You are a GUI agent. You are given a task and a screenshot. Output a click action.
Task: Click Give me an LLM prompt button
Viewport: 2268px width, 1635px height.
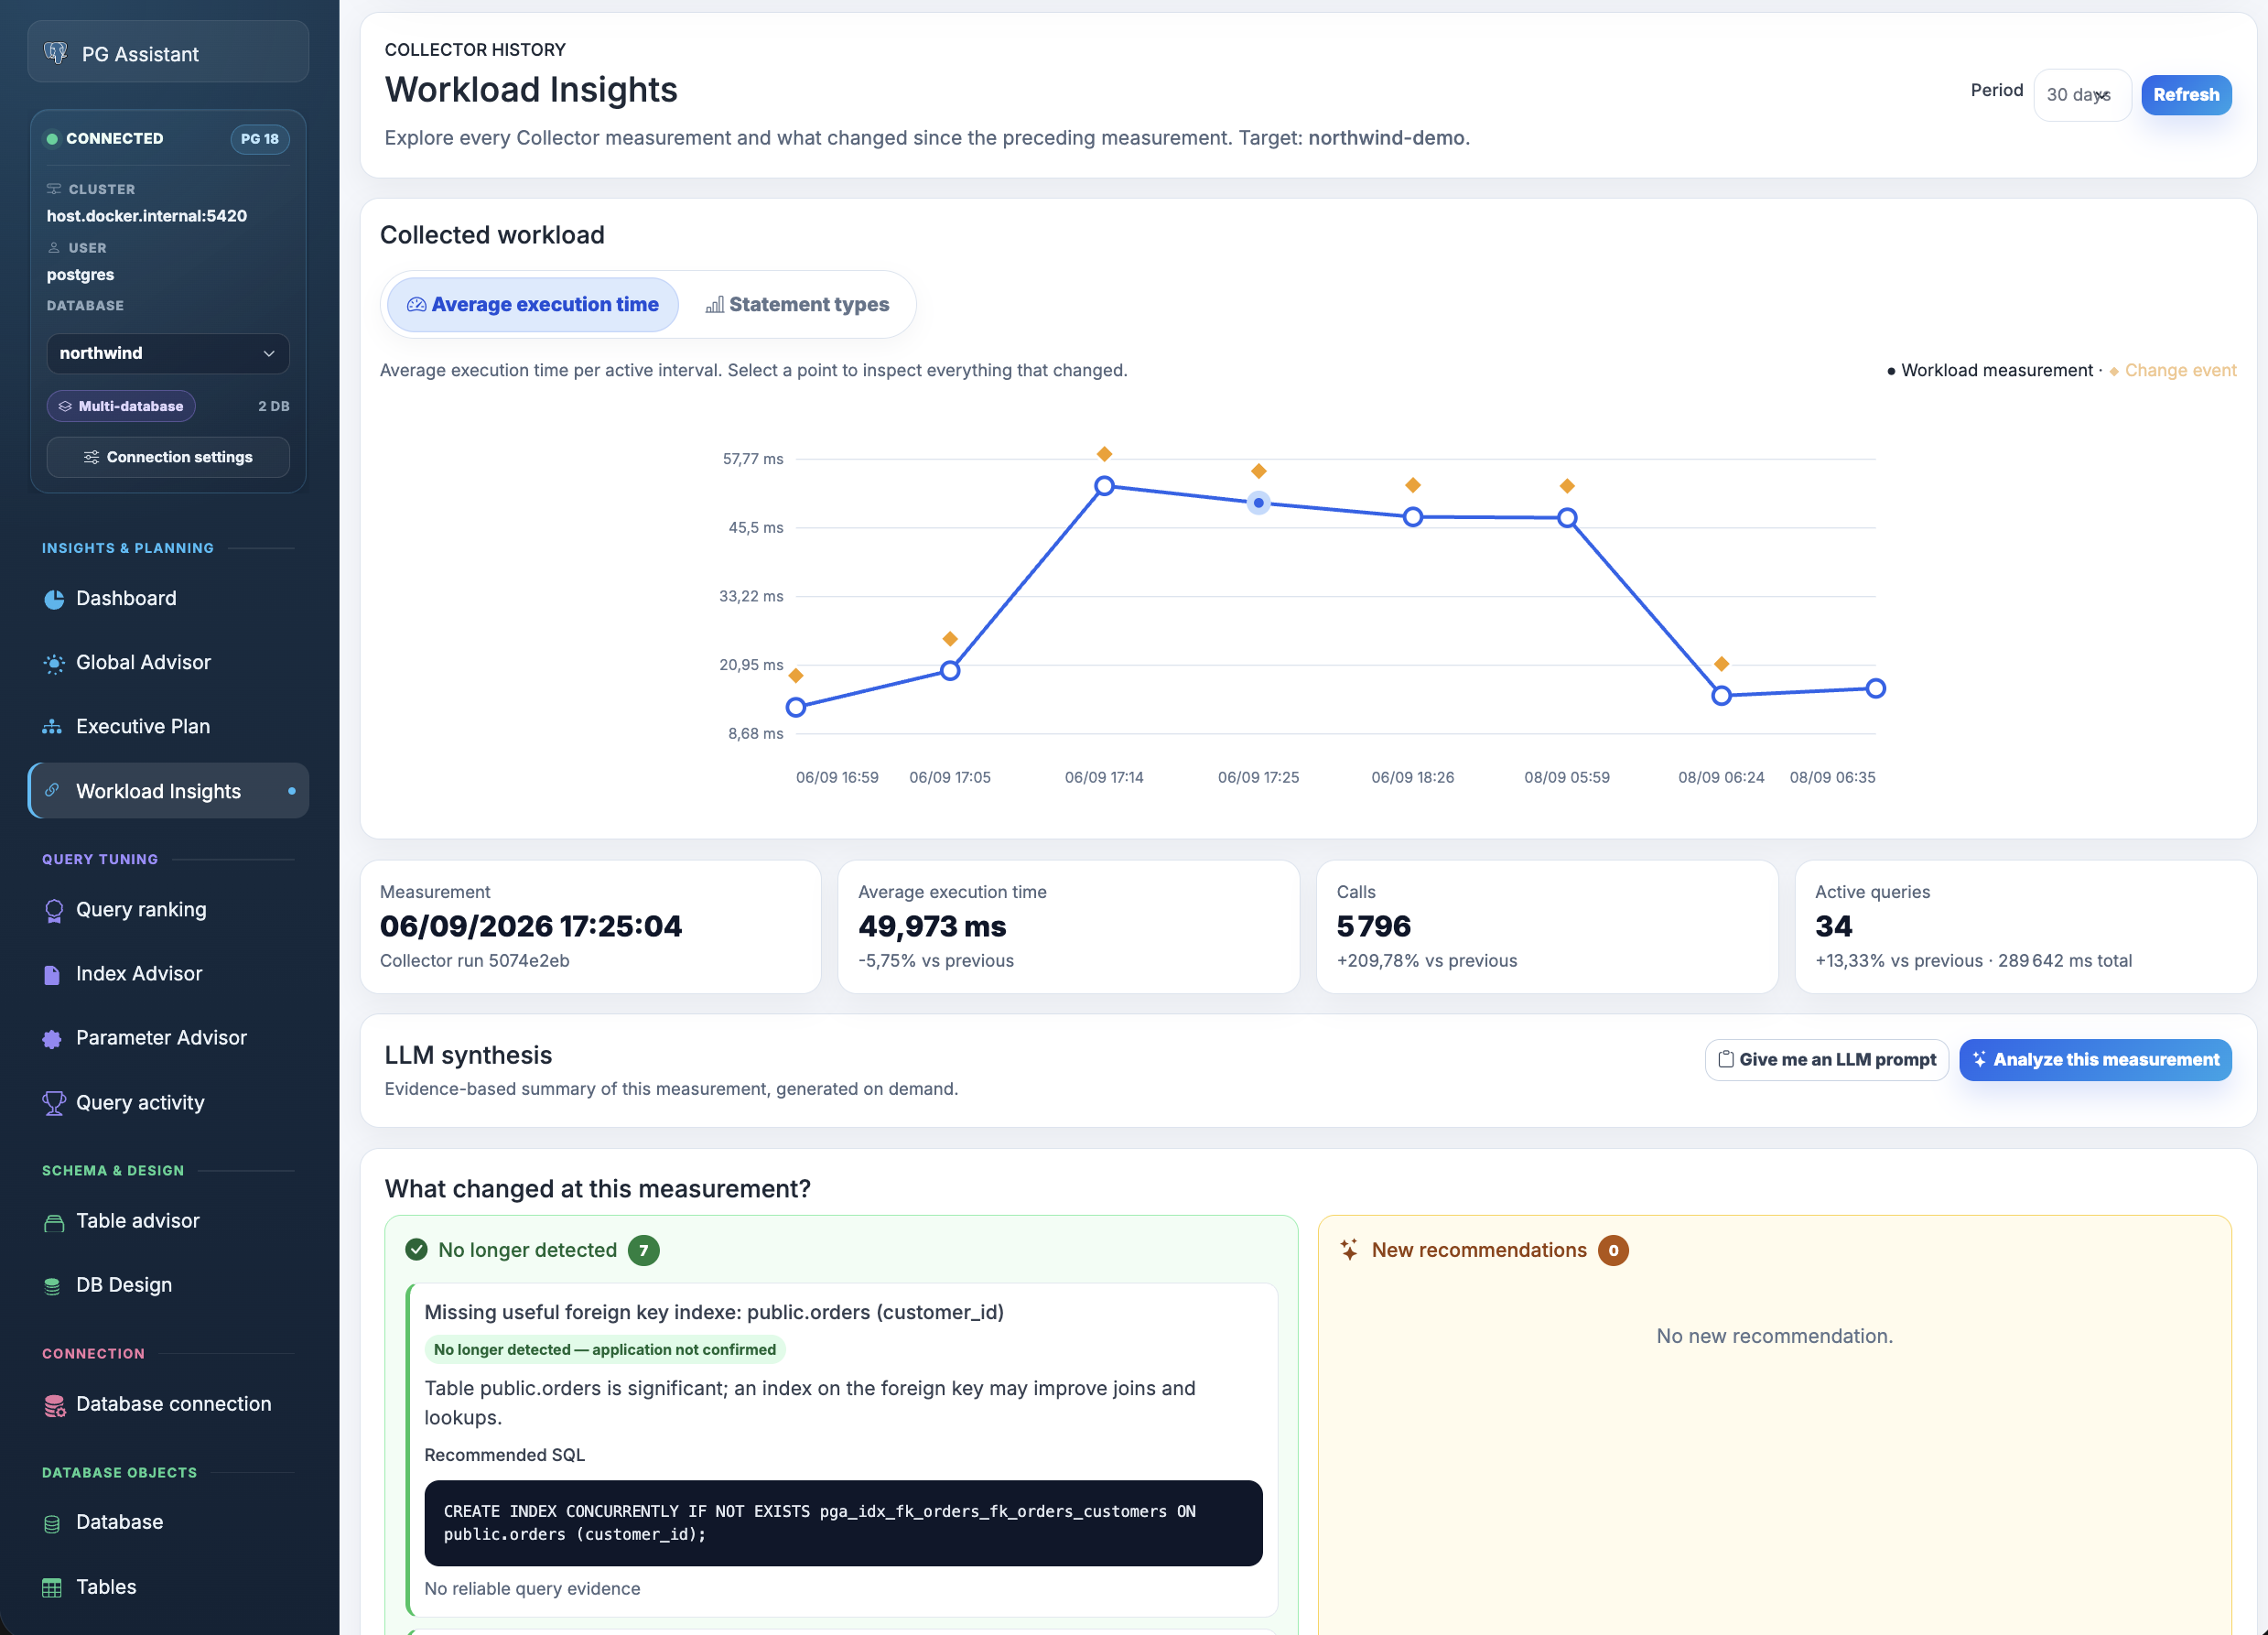click(1826, 1059)
